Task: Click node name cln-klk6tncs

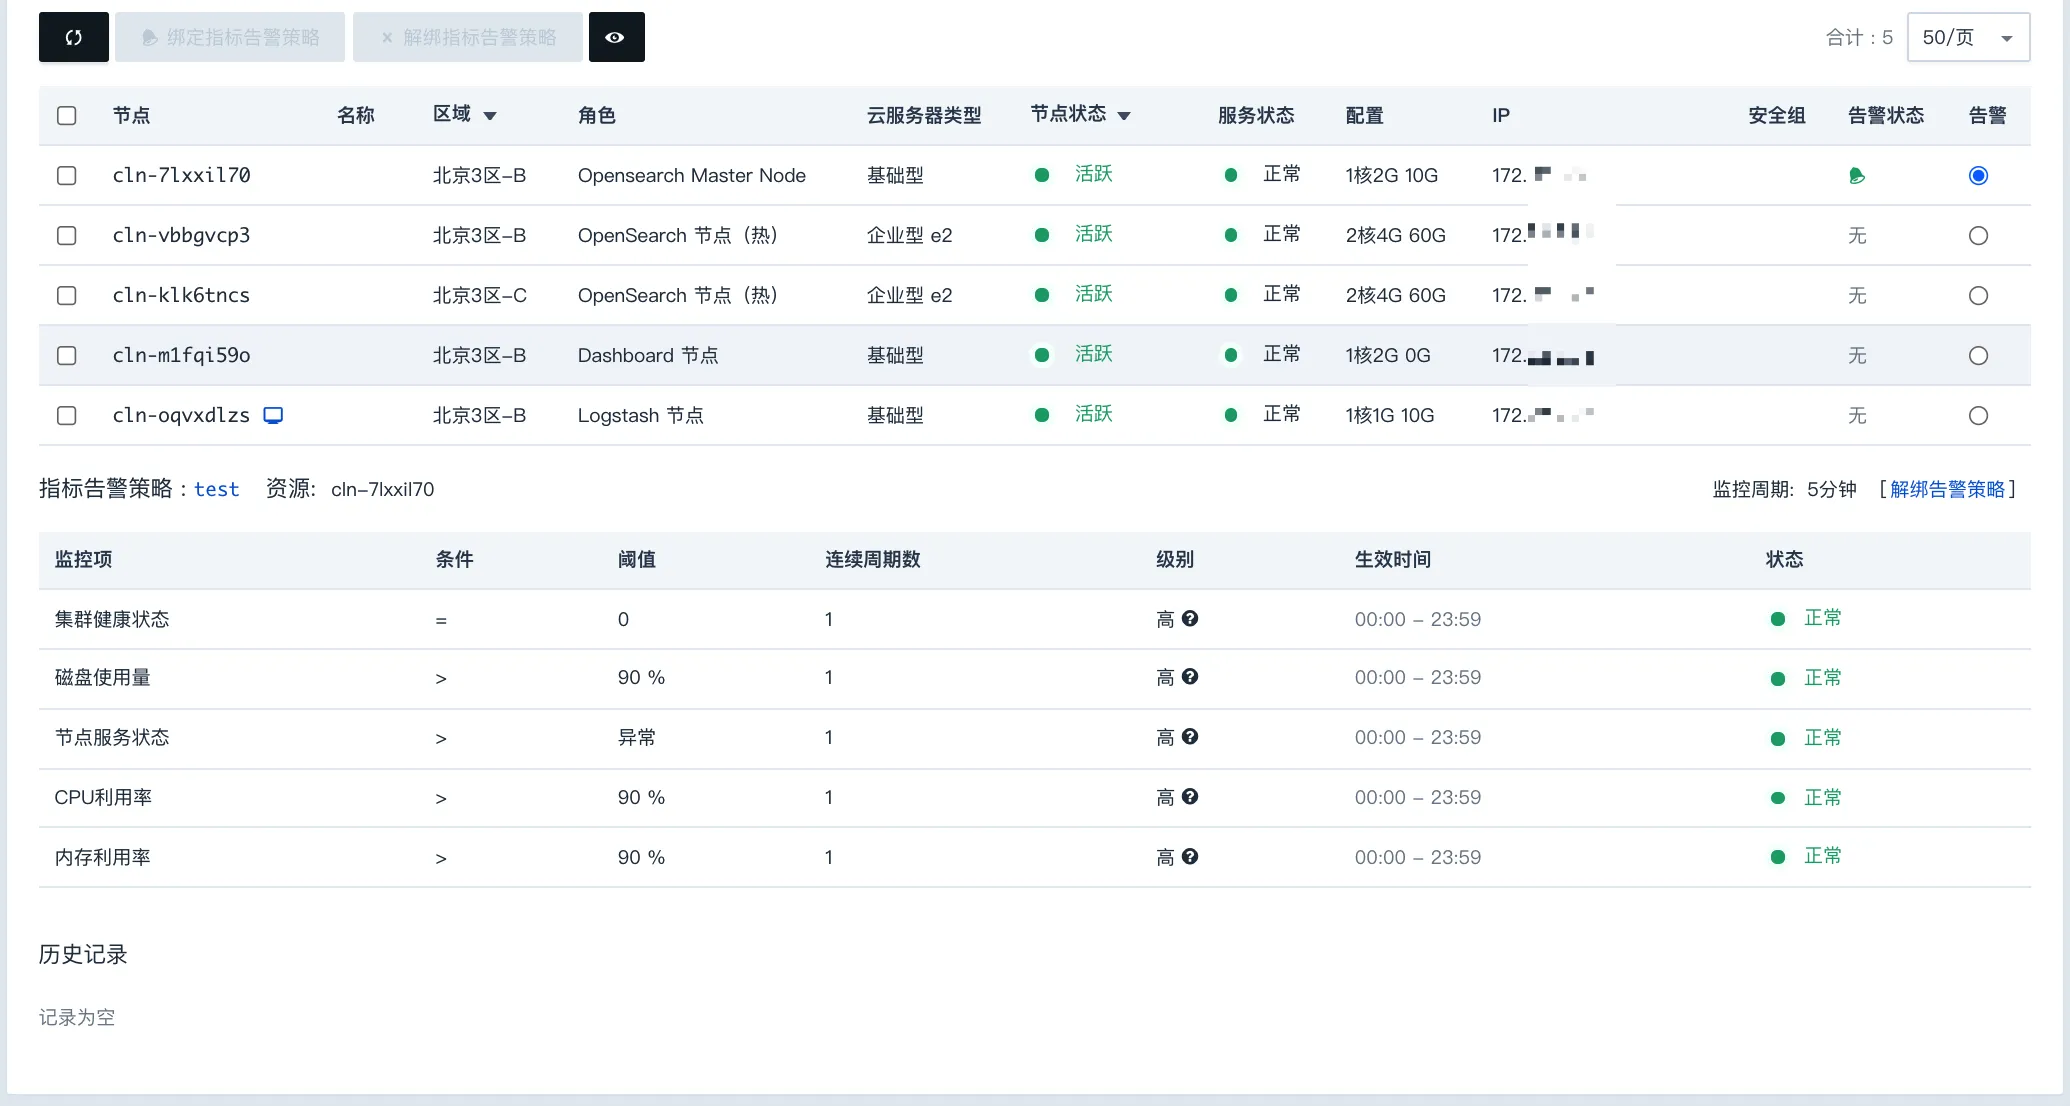Action: pyautogui.click(x=182, y=295)
